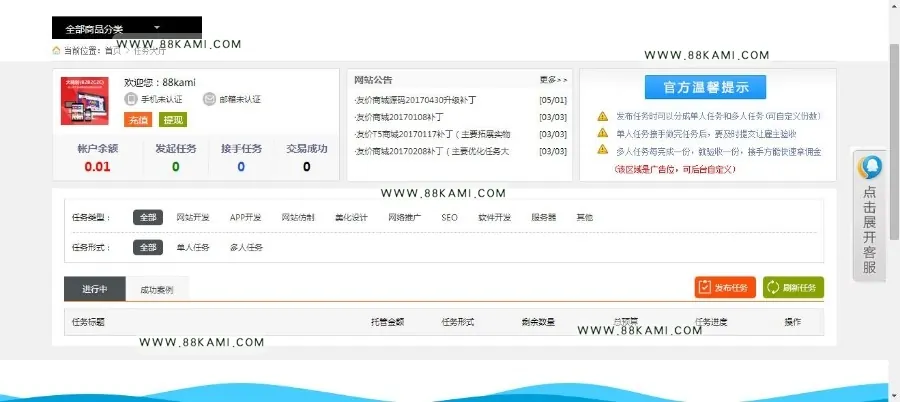Click the 发布任务 clipboard icon

click(703, 288)
